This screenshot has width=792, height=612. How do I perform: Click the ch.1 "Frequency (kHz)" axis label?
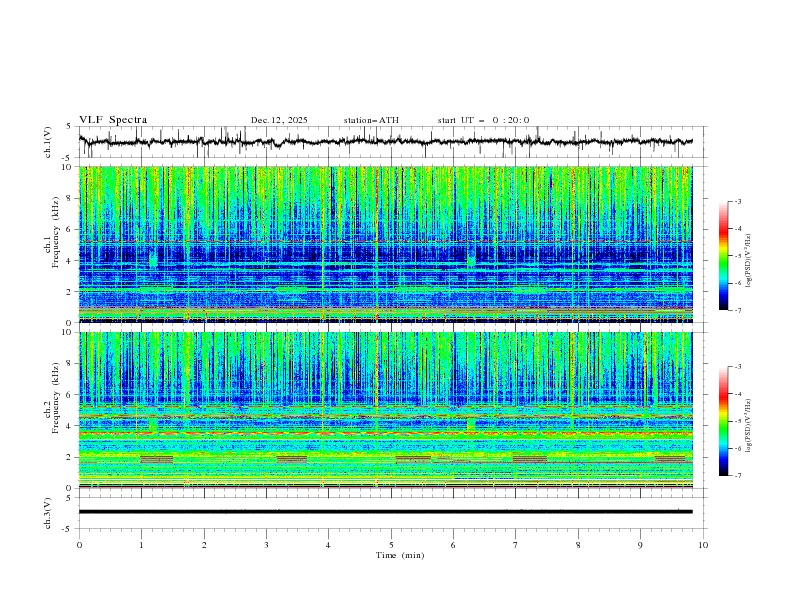coord(56,232)
